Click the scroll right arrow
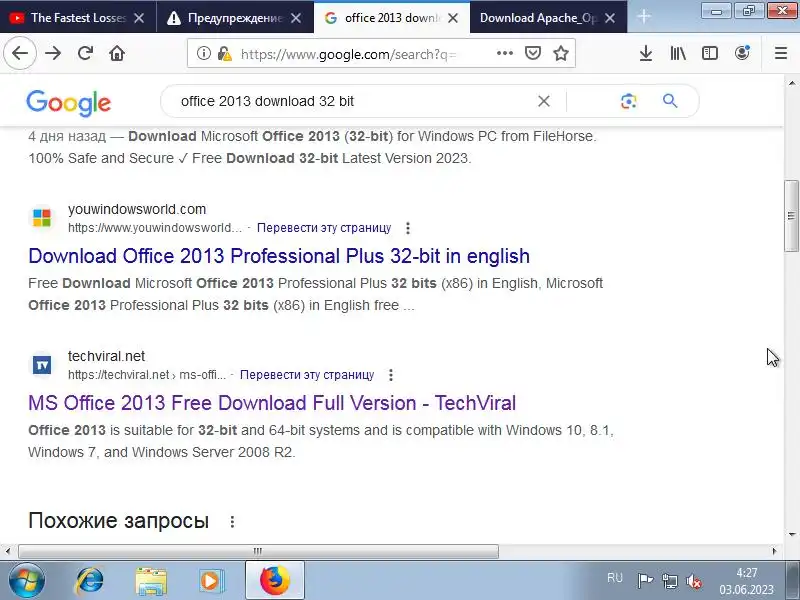This screenshot has width=800, height=600. (774, 551)
